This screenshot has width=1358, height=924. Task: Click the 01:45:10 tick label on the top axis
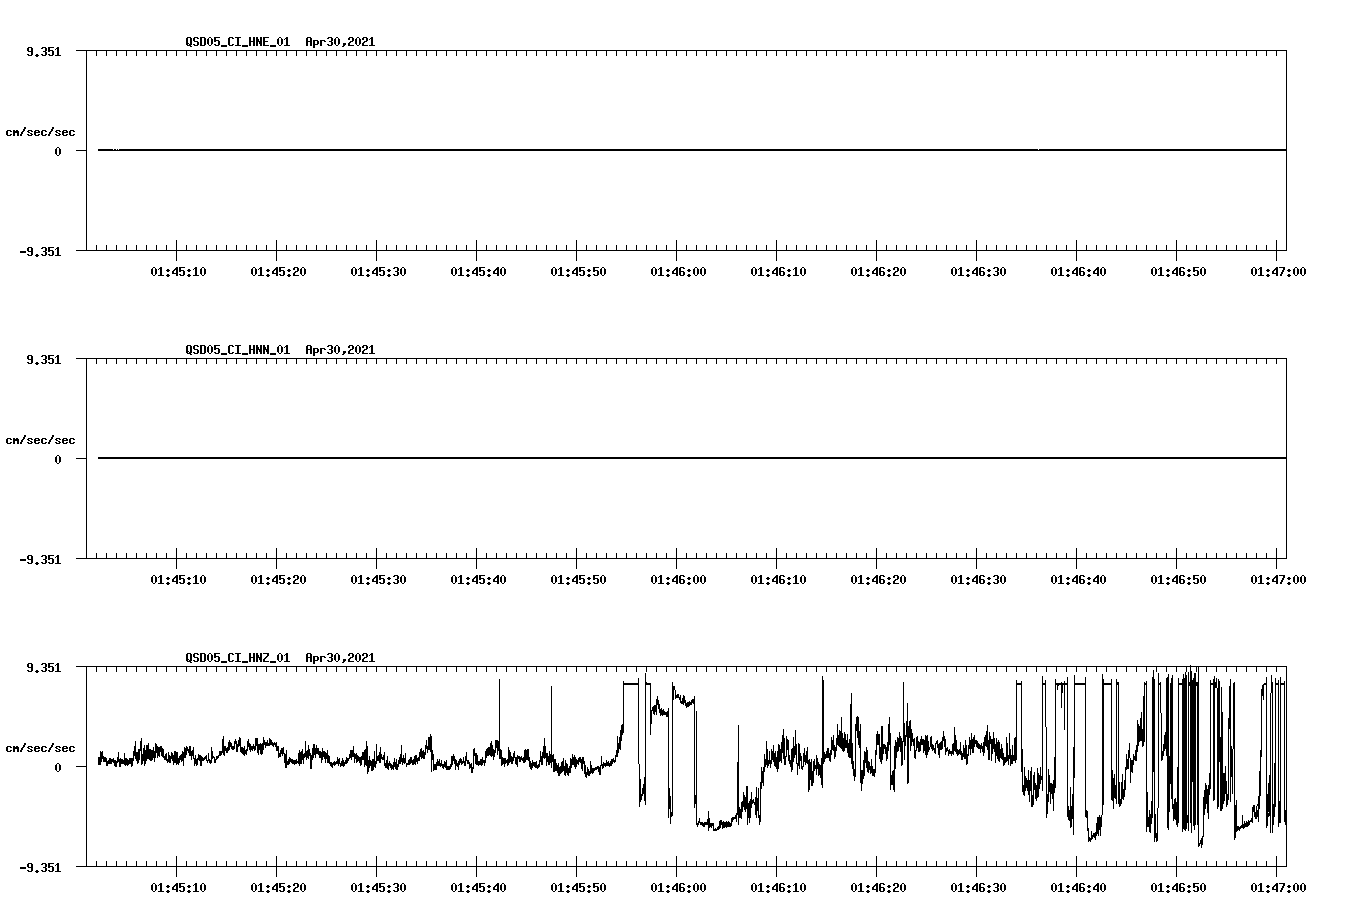(x=179, y=270)
